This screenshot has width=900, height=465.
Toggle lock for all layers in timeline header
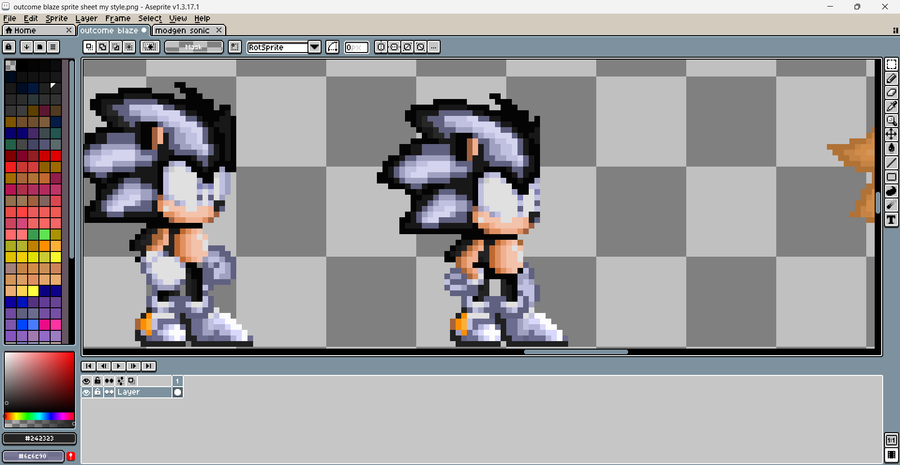(x=98, y=381)
